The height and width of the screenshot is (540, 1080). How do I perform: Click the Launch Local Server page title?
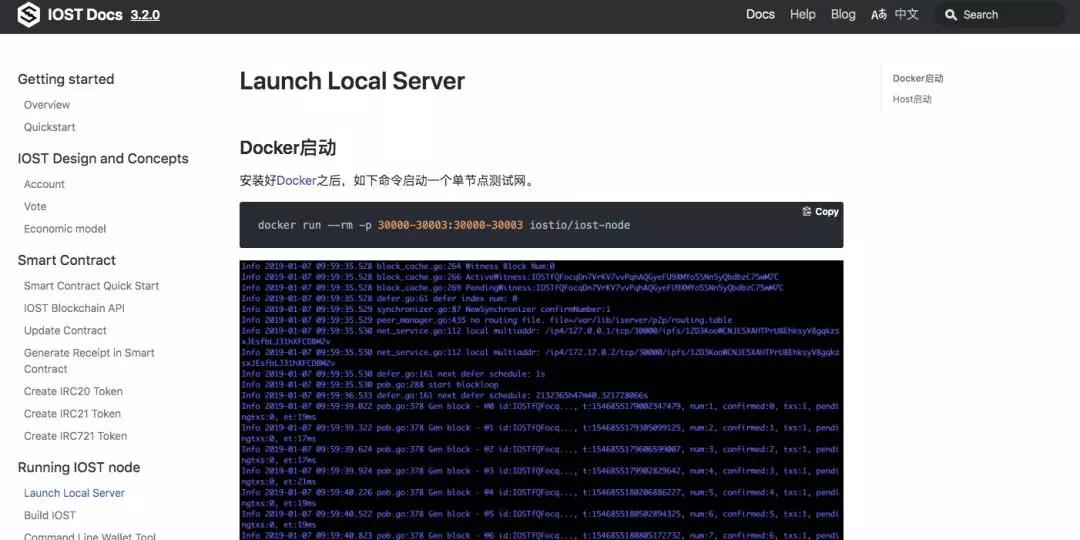coord(352,81)
